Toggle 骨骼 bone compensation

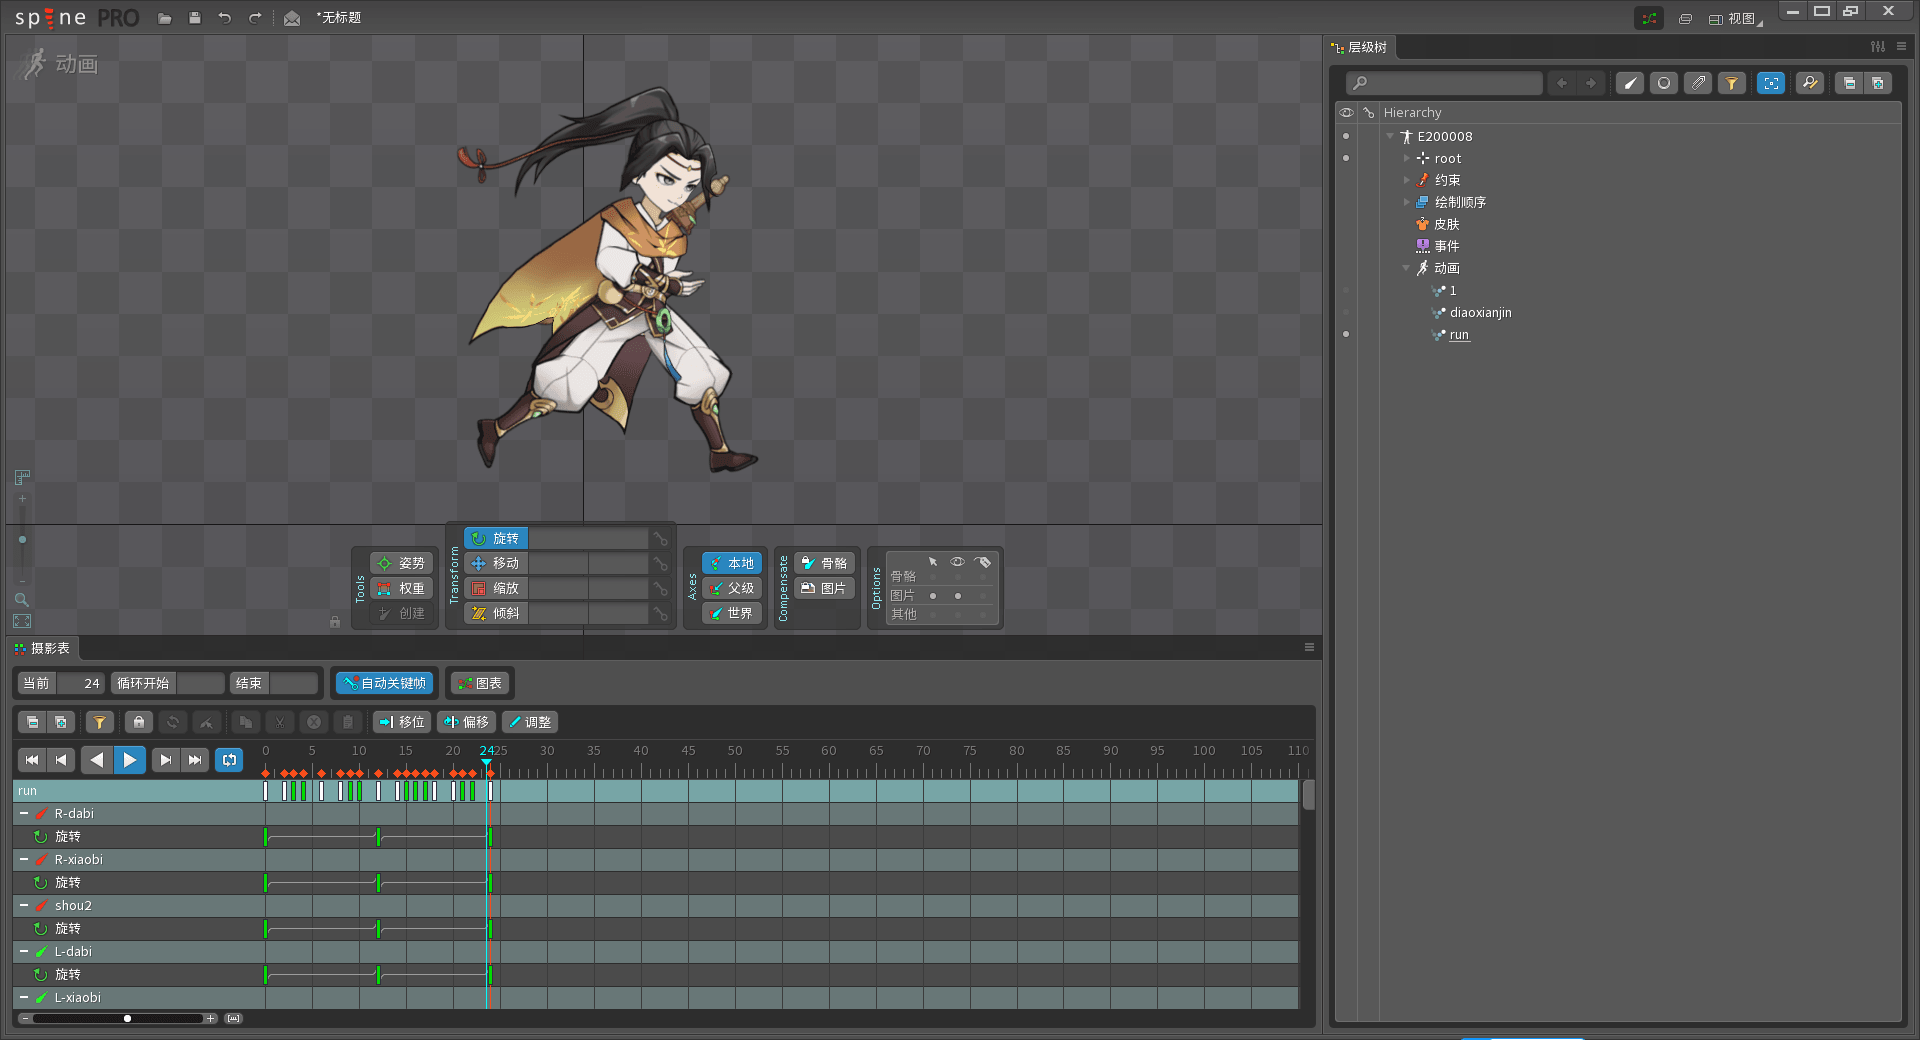pyautogui.click(x=825, y=563)
